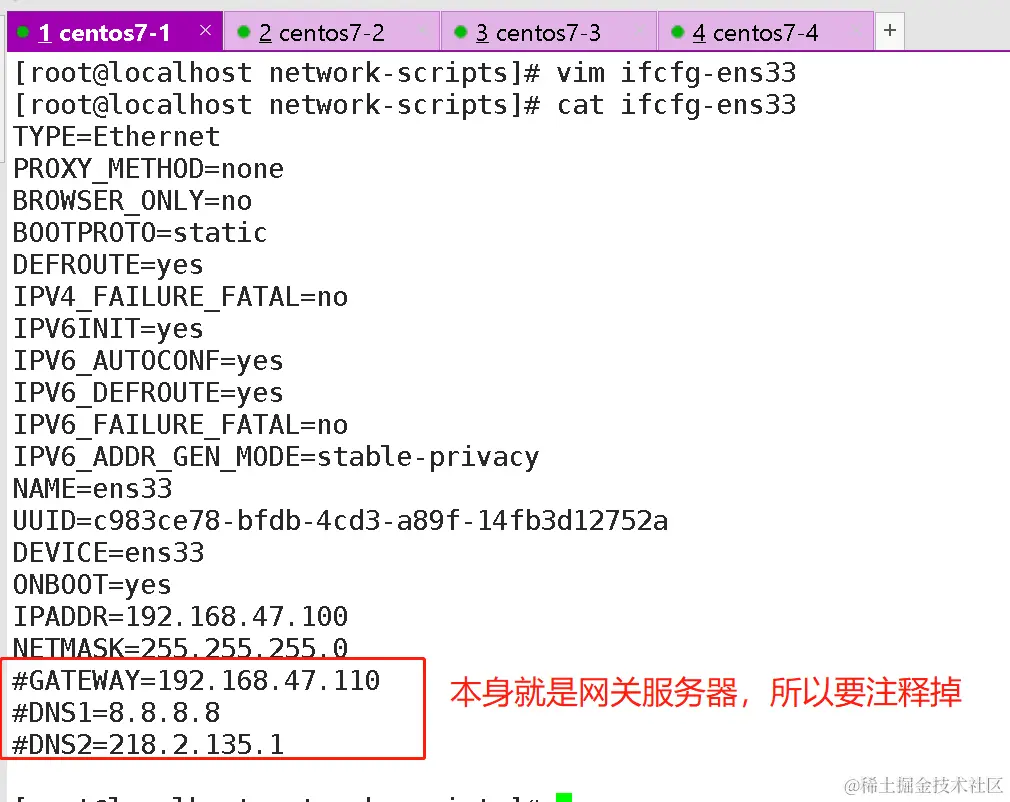
Task: Click the UUID line in terminal output
Action: (340, 521)
